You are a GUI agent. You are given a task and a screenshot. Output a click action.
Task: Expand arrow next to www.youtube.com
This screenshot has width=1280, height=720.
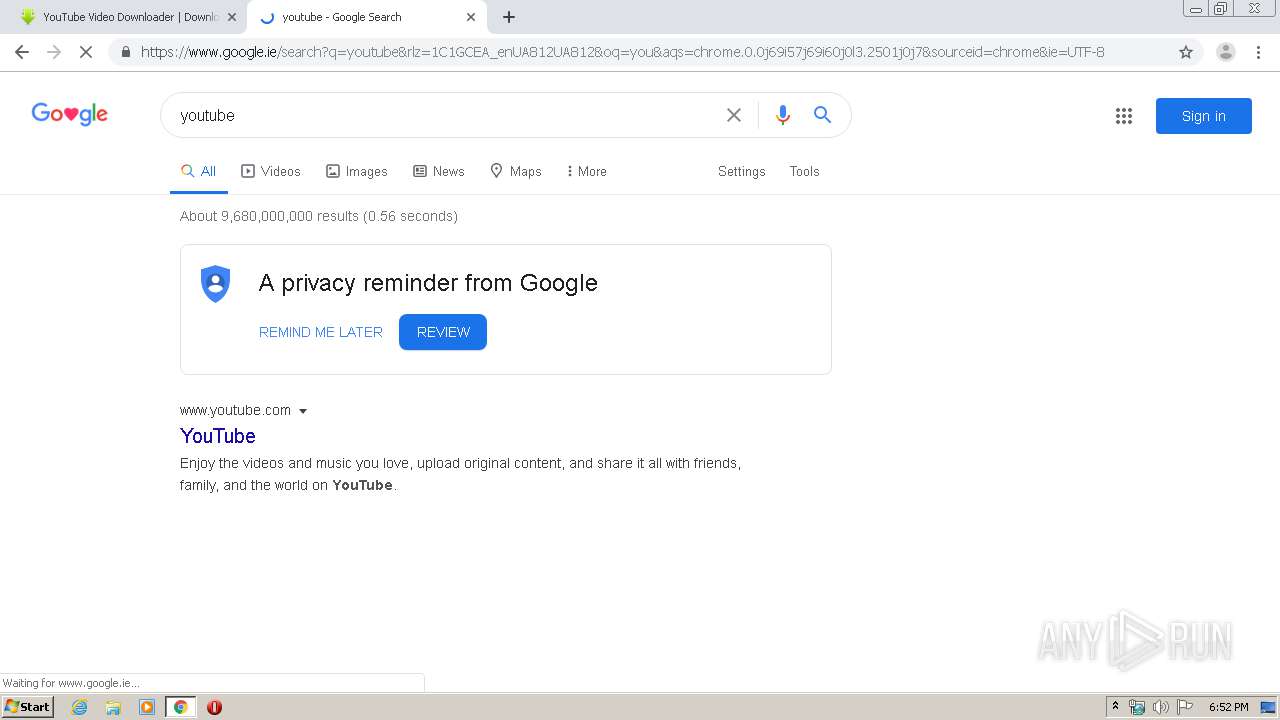pos(303,411)
